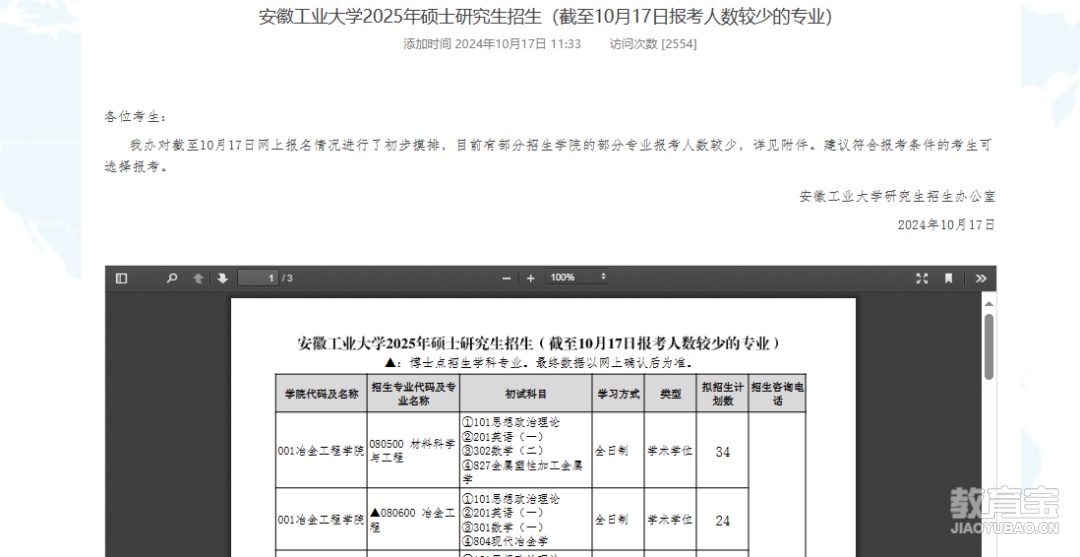Click the greeting text '各位考生:'
1080x557 pixels.
(136, 117)
